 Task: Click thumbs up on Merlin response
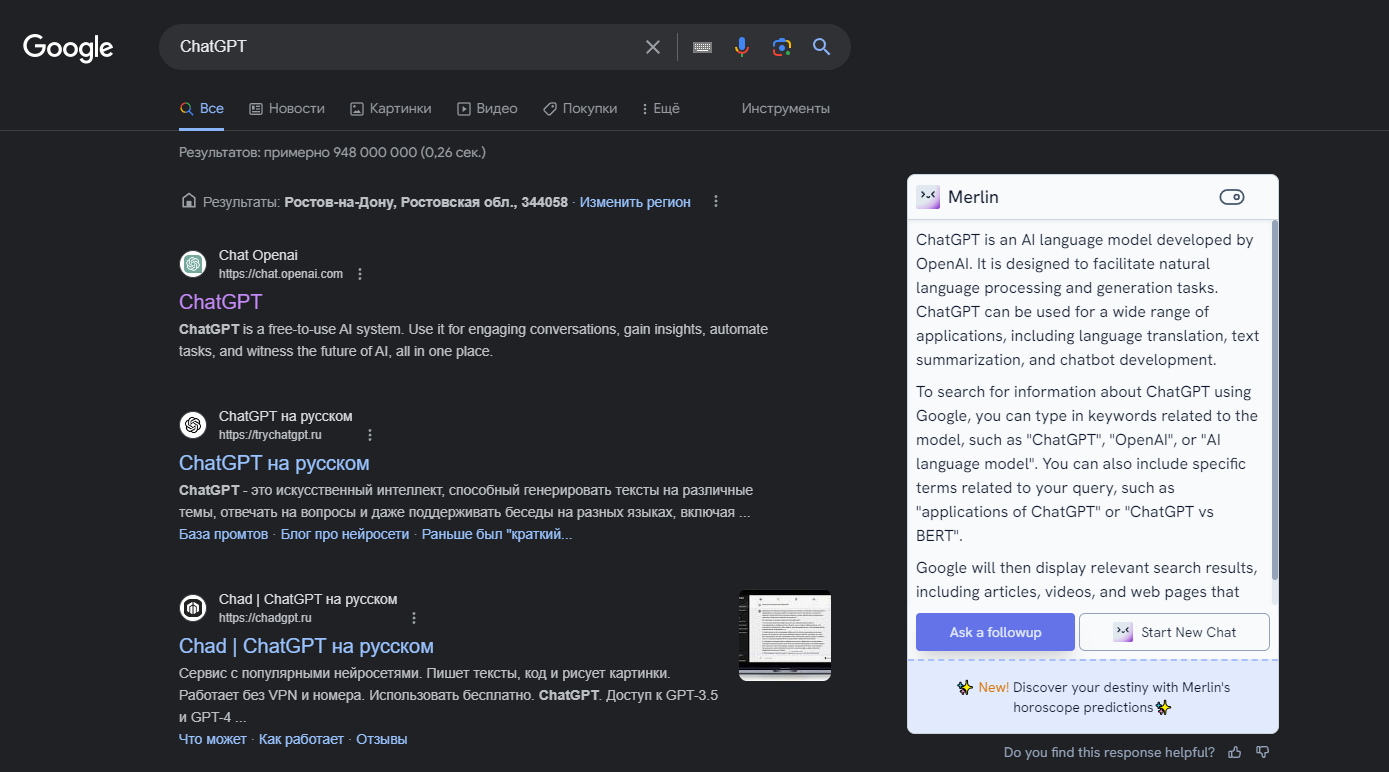pos(1235,752)
